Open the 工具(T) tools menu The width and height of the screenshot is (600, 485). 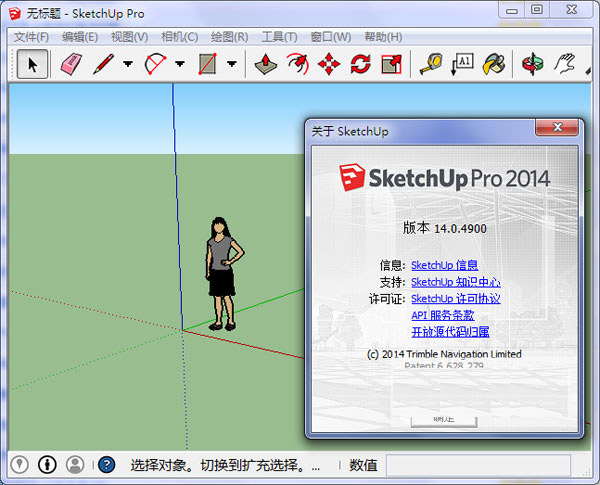pyautogui.click(x=279, y=37)
